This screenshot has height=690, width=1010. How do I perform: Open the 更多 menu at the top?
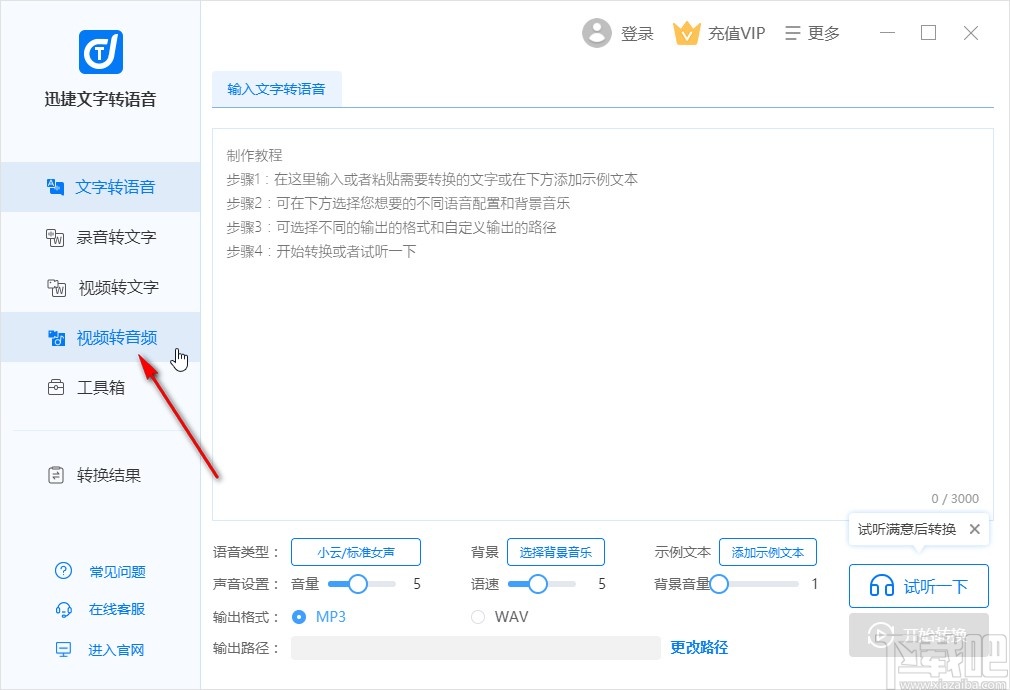tap(813, 32)
